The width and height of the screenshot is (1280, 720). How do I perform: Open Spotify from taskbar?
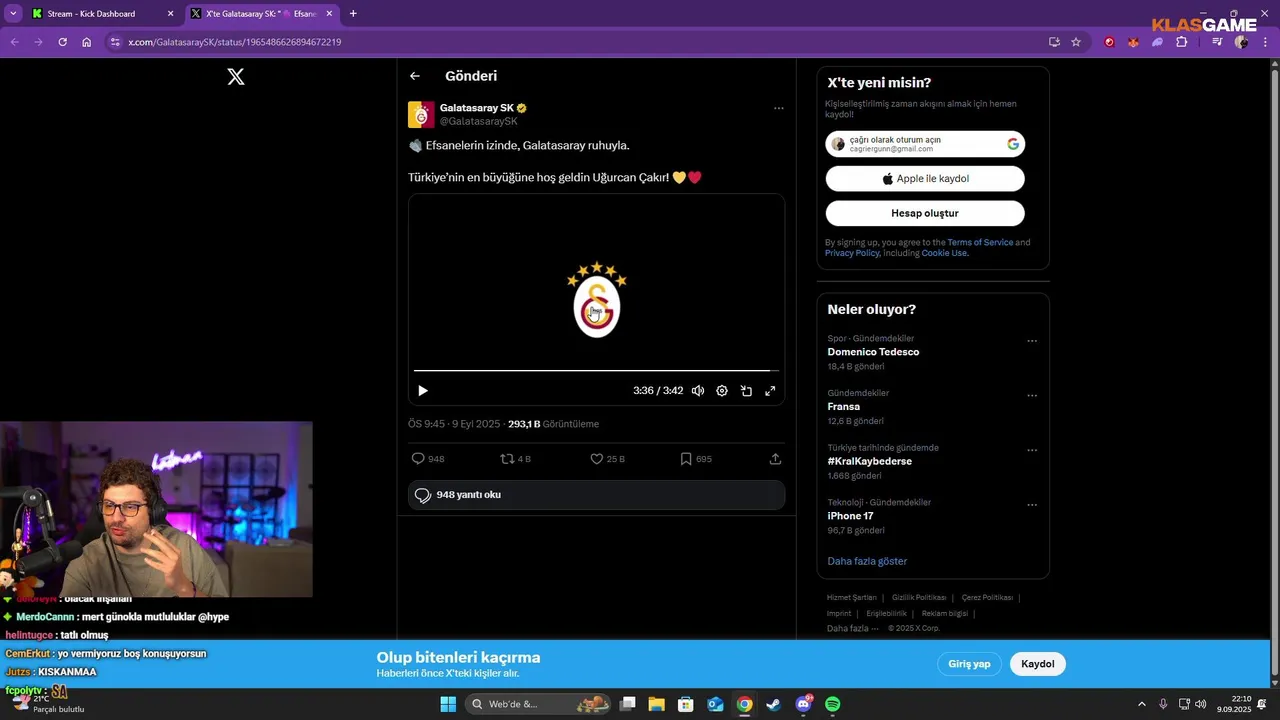[832, 704]
